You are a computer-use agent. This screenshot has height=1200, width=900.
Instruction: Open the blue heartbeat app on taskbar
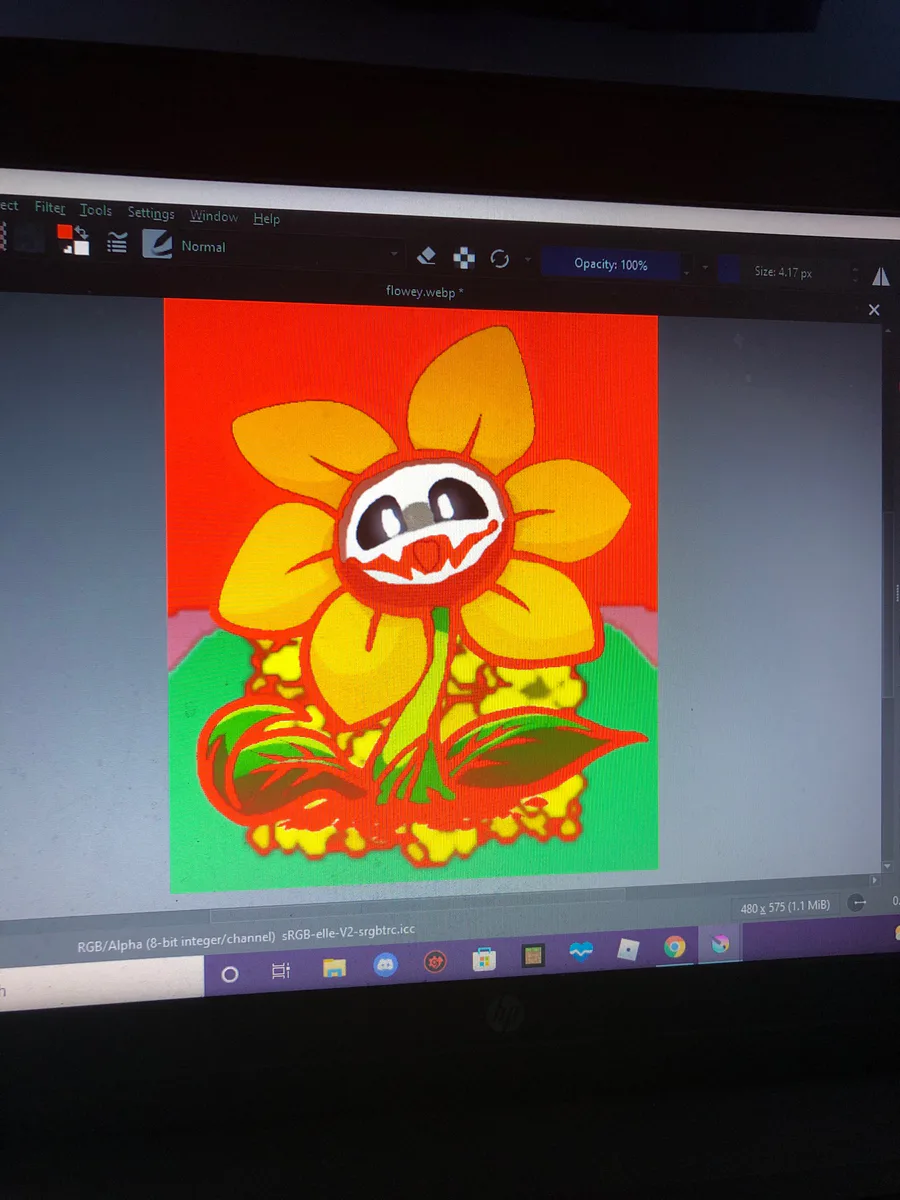tap(581, 953)
